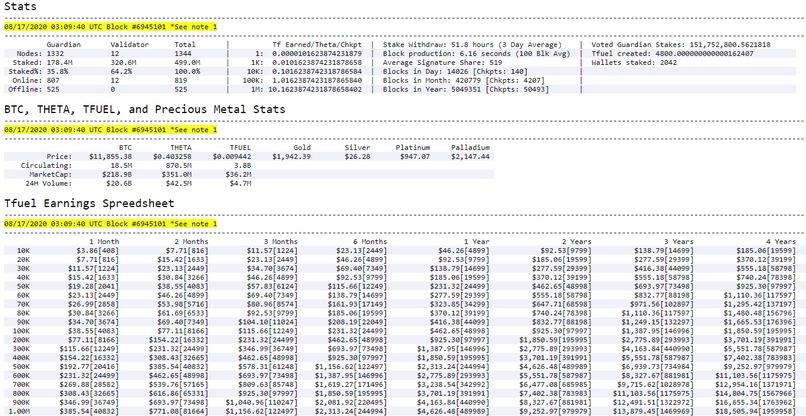Viewport: 806px width, 416px height.
Task: Click the Silver price "$26.28"
Action: 357,156
